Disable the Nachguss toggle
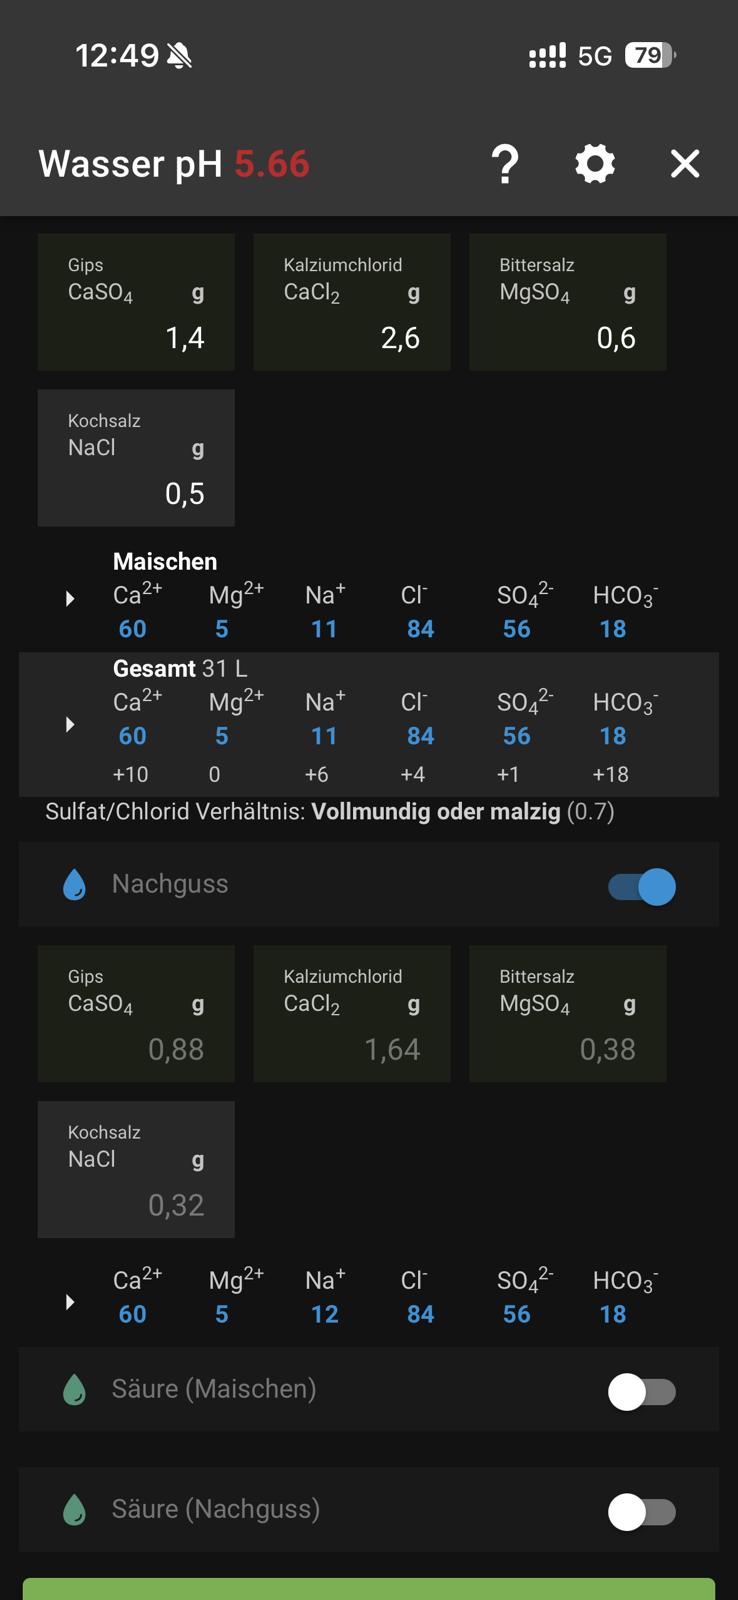Viewport: 738px width, 1600px height. tap(642, 887)
